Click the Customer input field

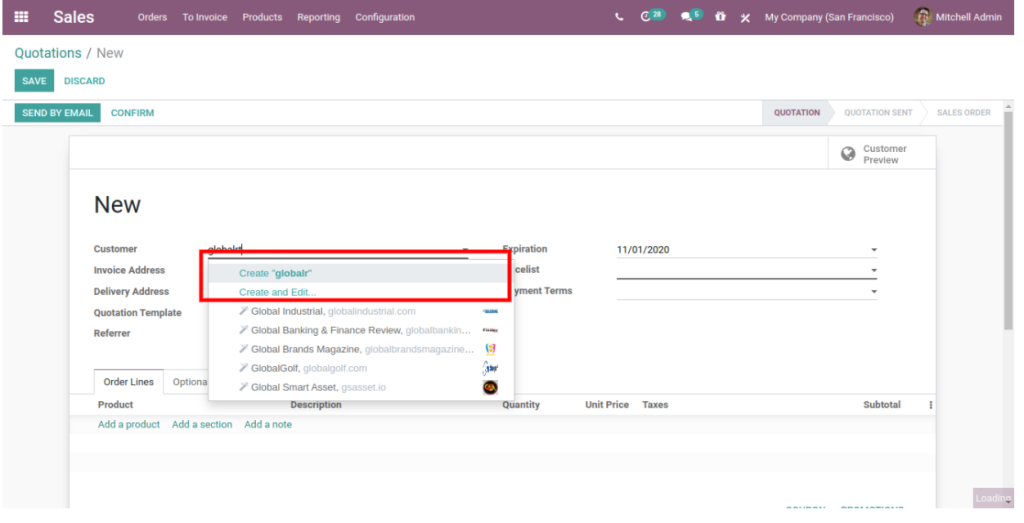click(x=338, y=249)
